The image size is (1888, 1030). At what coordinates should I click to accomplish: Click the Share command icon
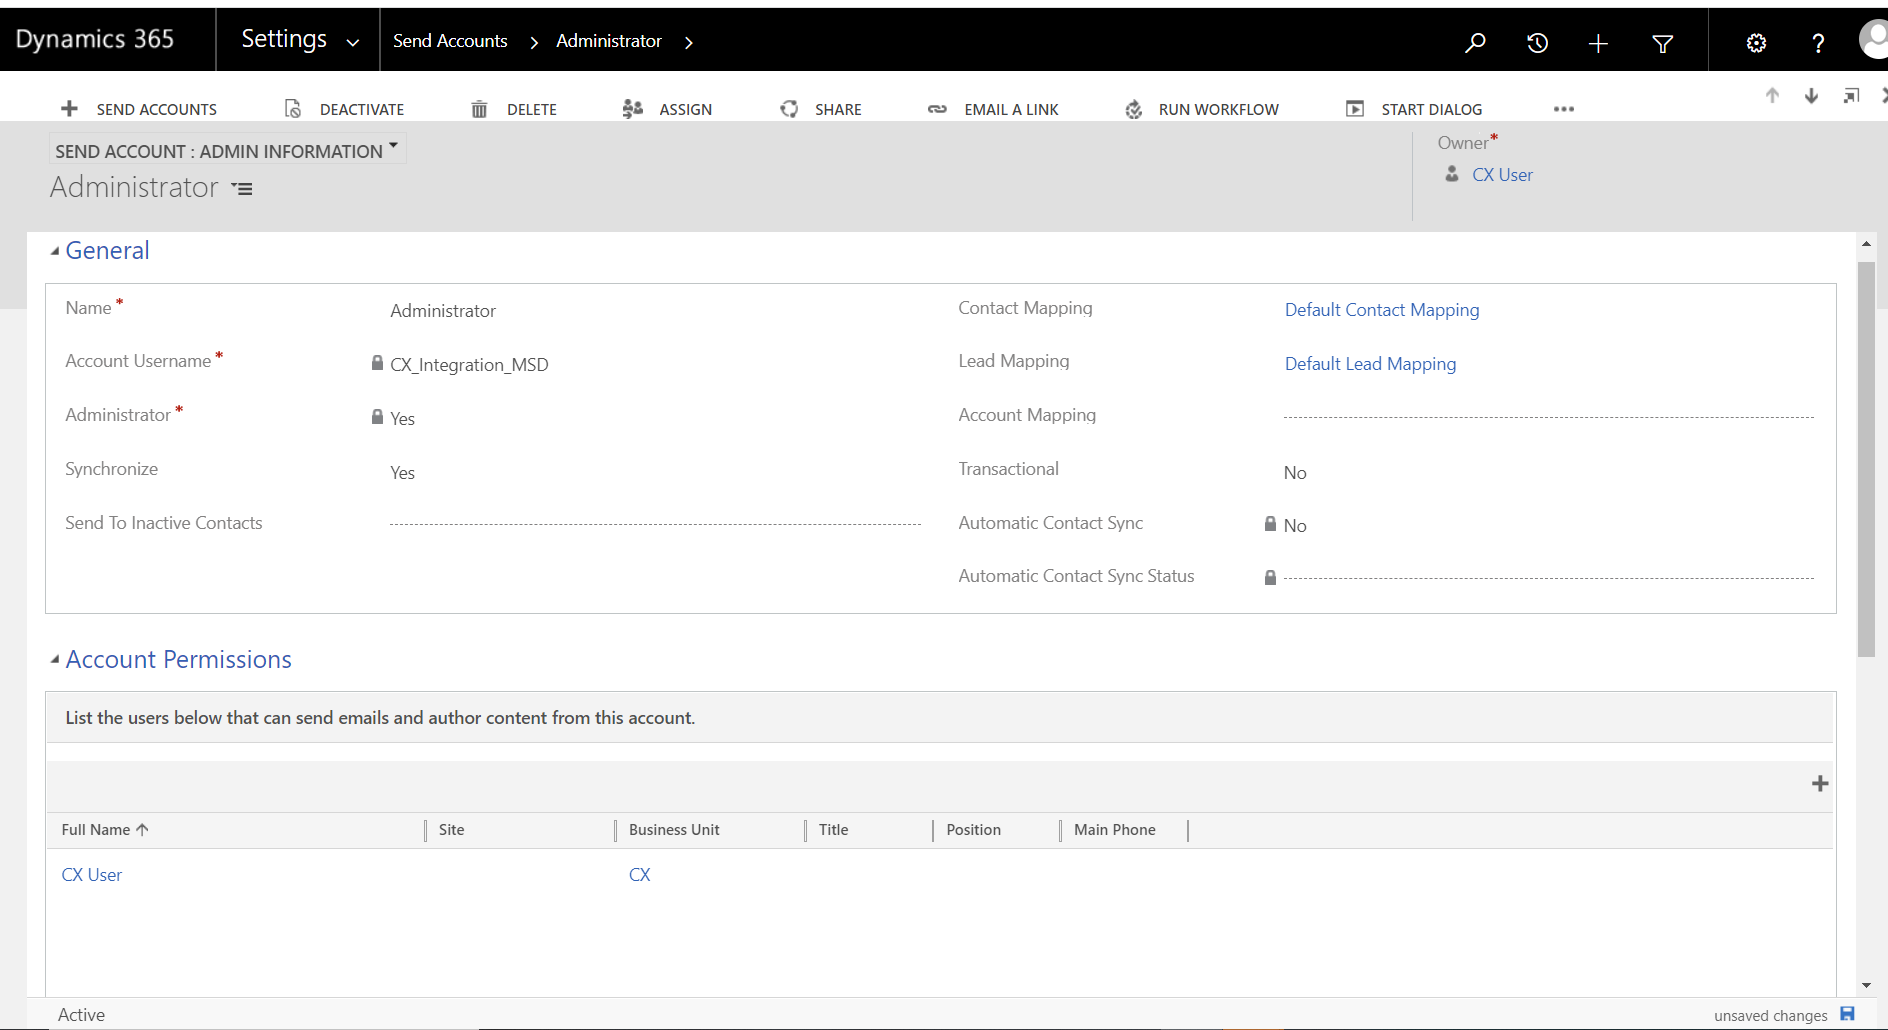(x=789, y=108)
